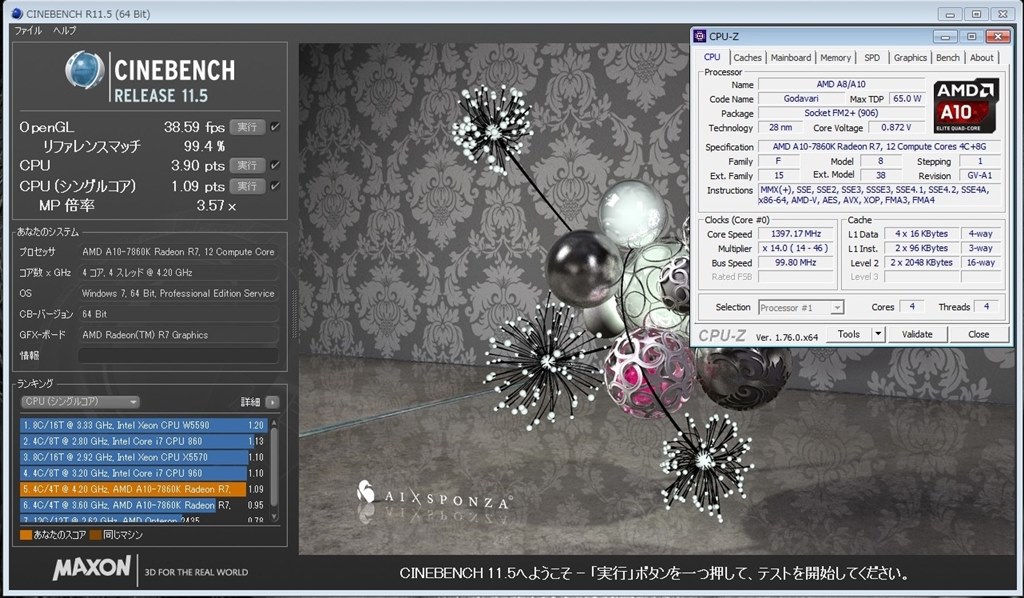Switch to the Caches tab
This screenshot has width=1024, height=598.
click(747, 57)
